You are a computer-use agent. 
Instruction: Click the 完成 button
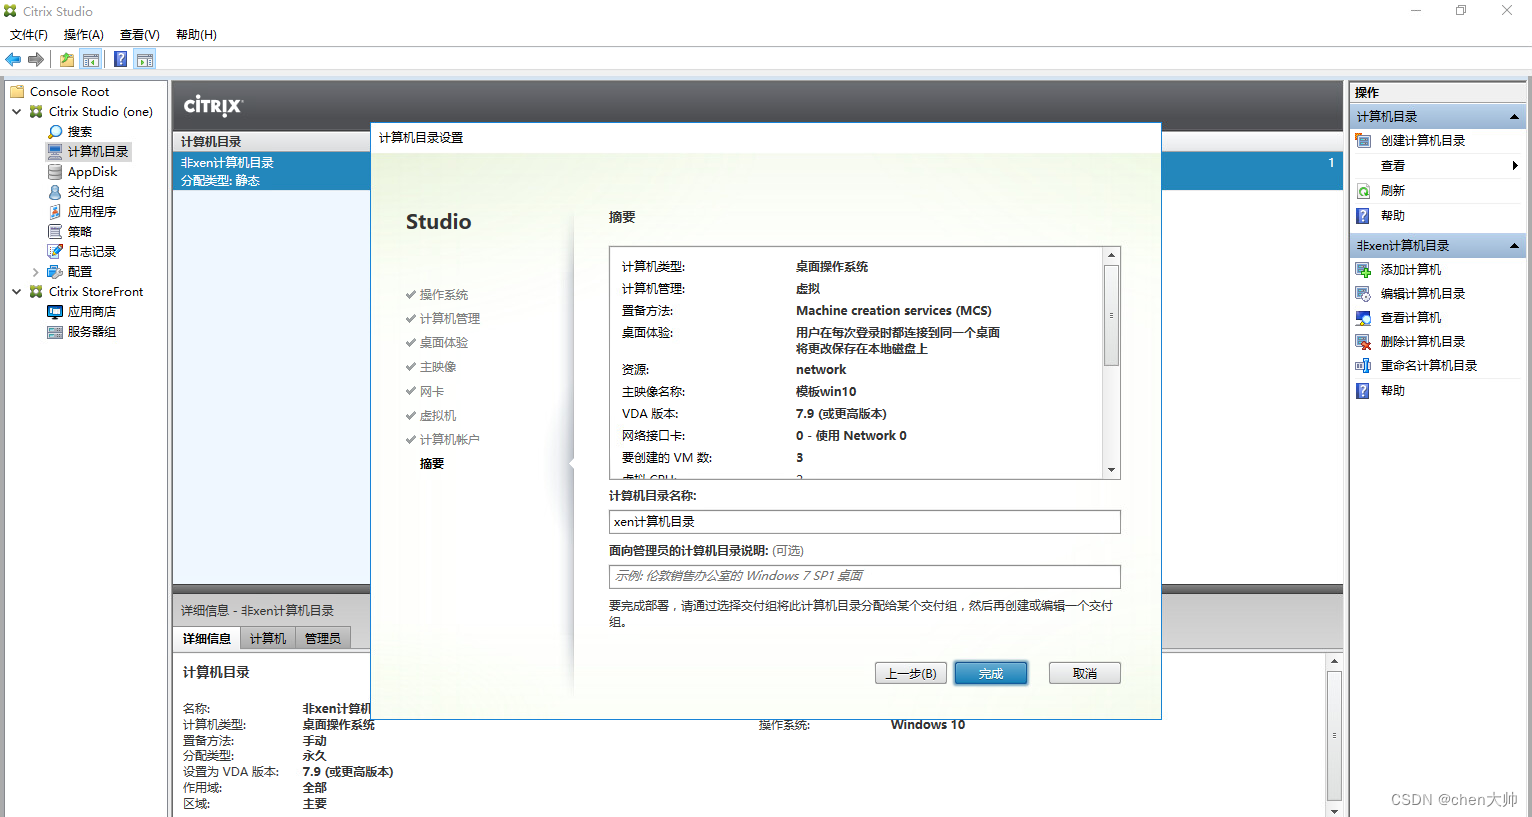(x=991, y=674)
